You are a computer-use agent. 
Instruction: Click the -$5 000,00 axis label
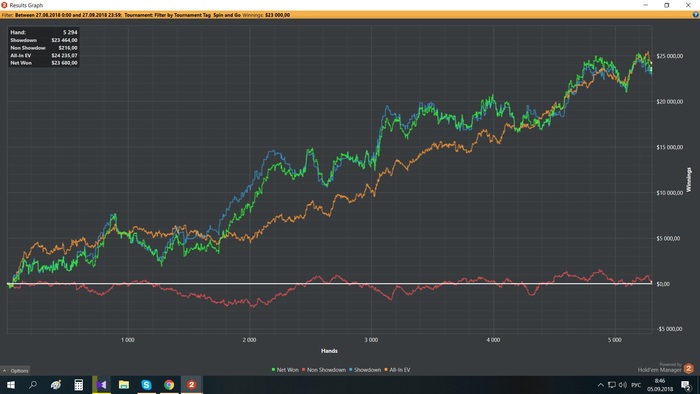(669, 329)
